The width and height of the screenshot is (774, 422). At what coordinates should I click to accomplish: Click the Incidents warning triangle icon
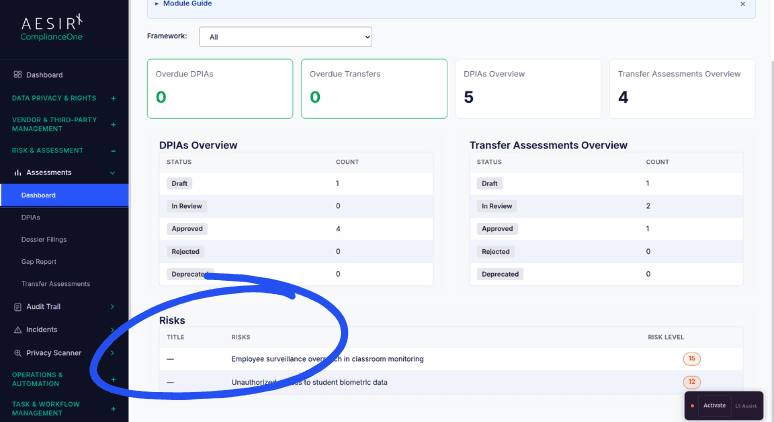pos(18,330)
